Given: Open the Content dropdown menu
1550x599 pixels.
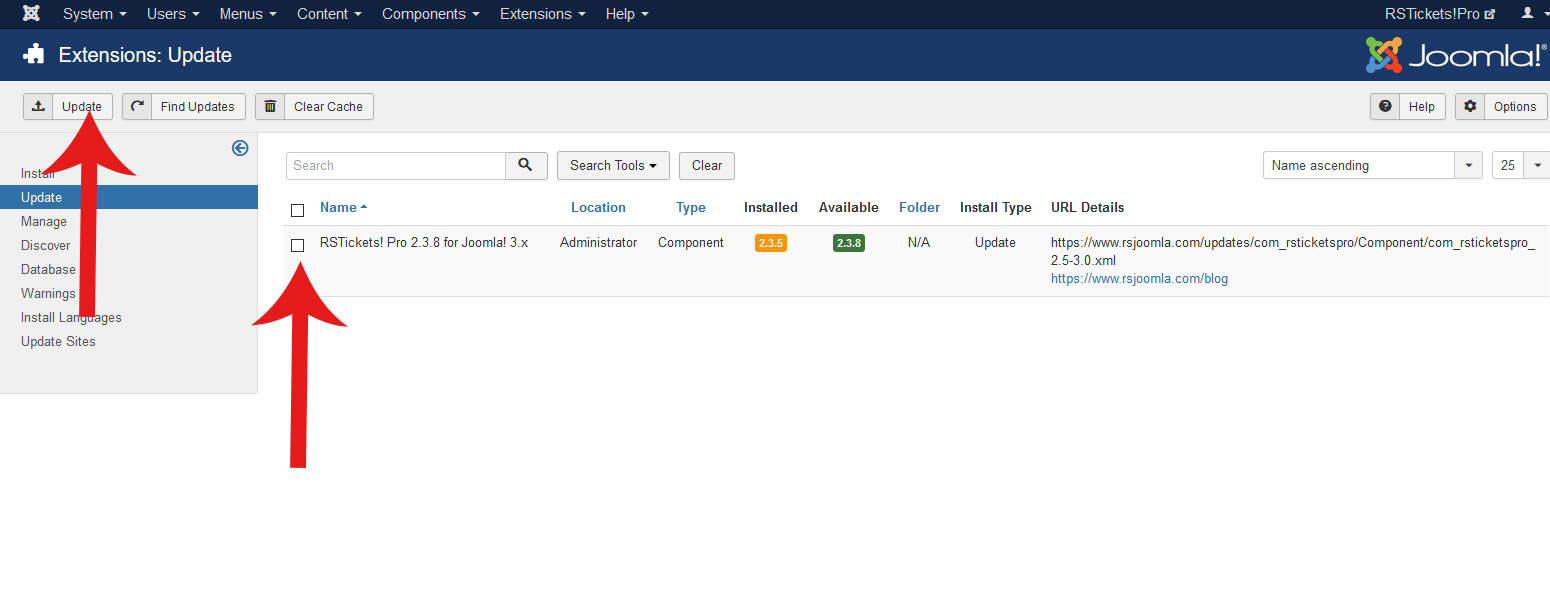Looking at the screenshot, I should [329, 14].
